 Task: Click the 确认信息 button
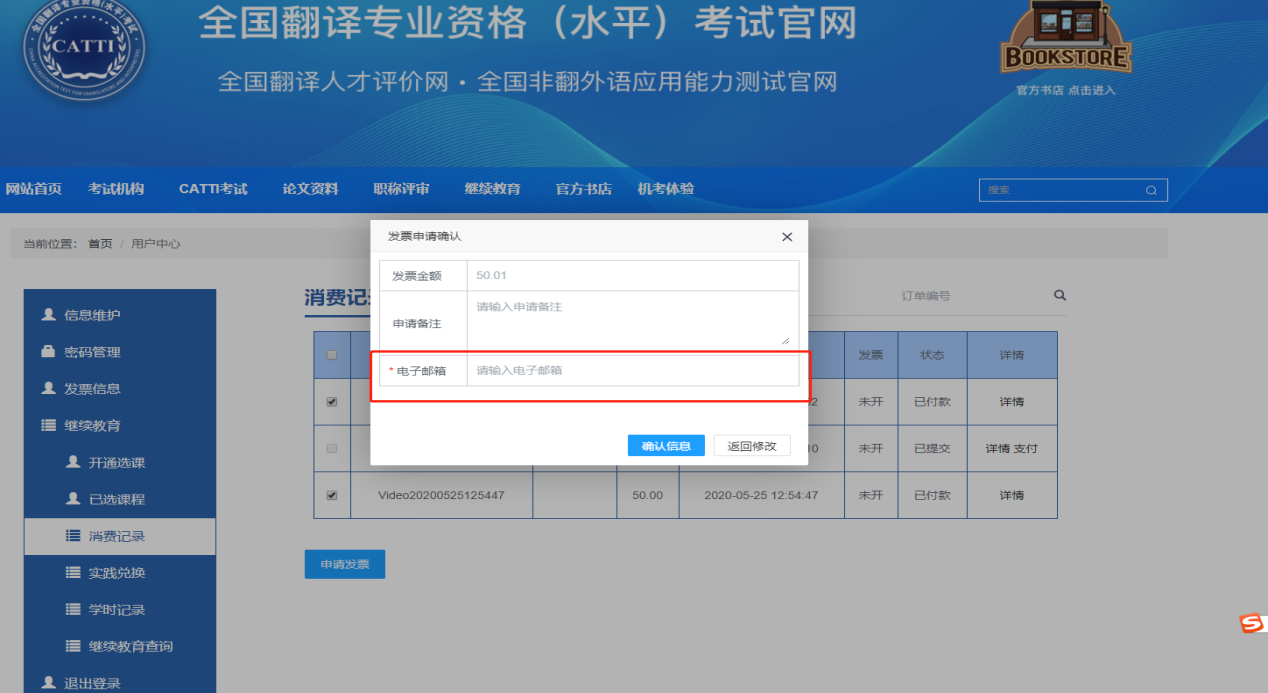(666, 446)
